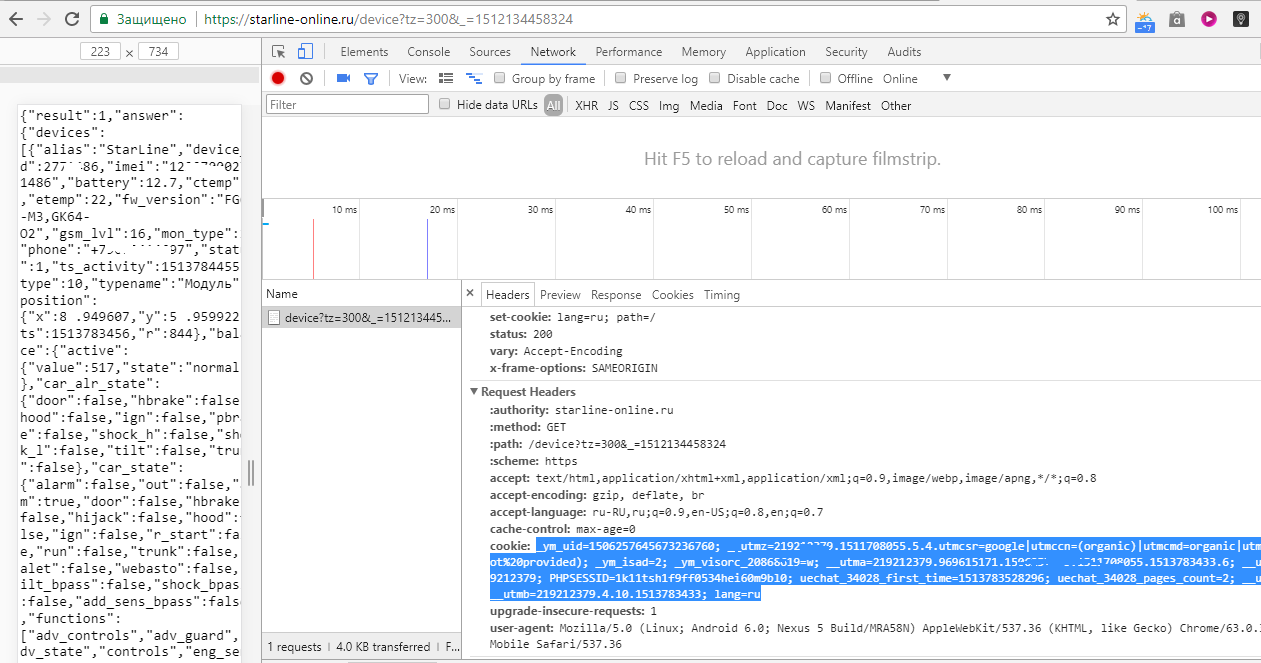Stop recording the network log
The image size is (1261, 663).
pos(278,78)
